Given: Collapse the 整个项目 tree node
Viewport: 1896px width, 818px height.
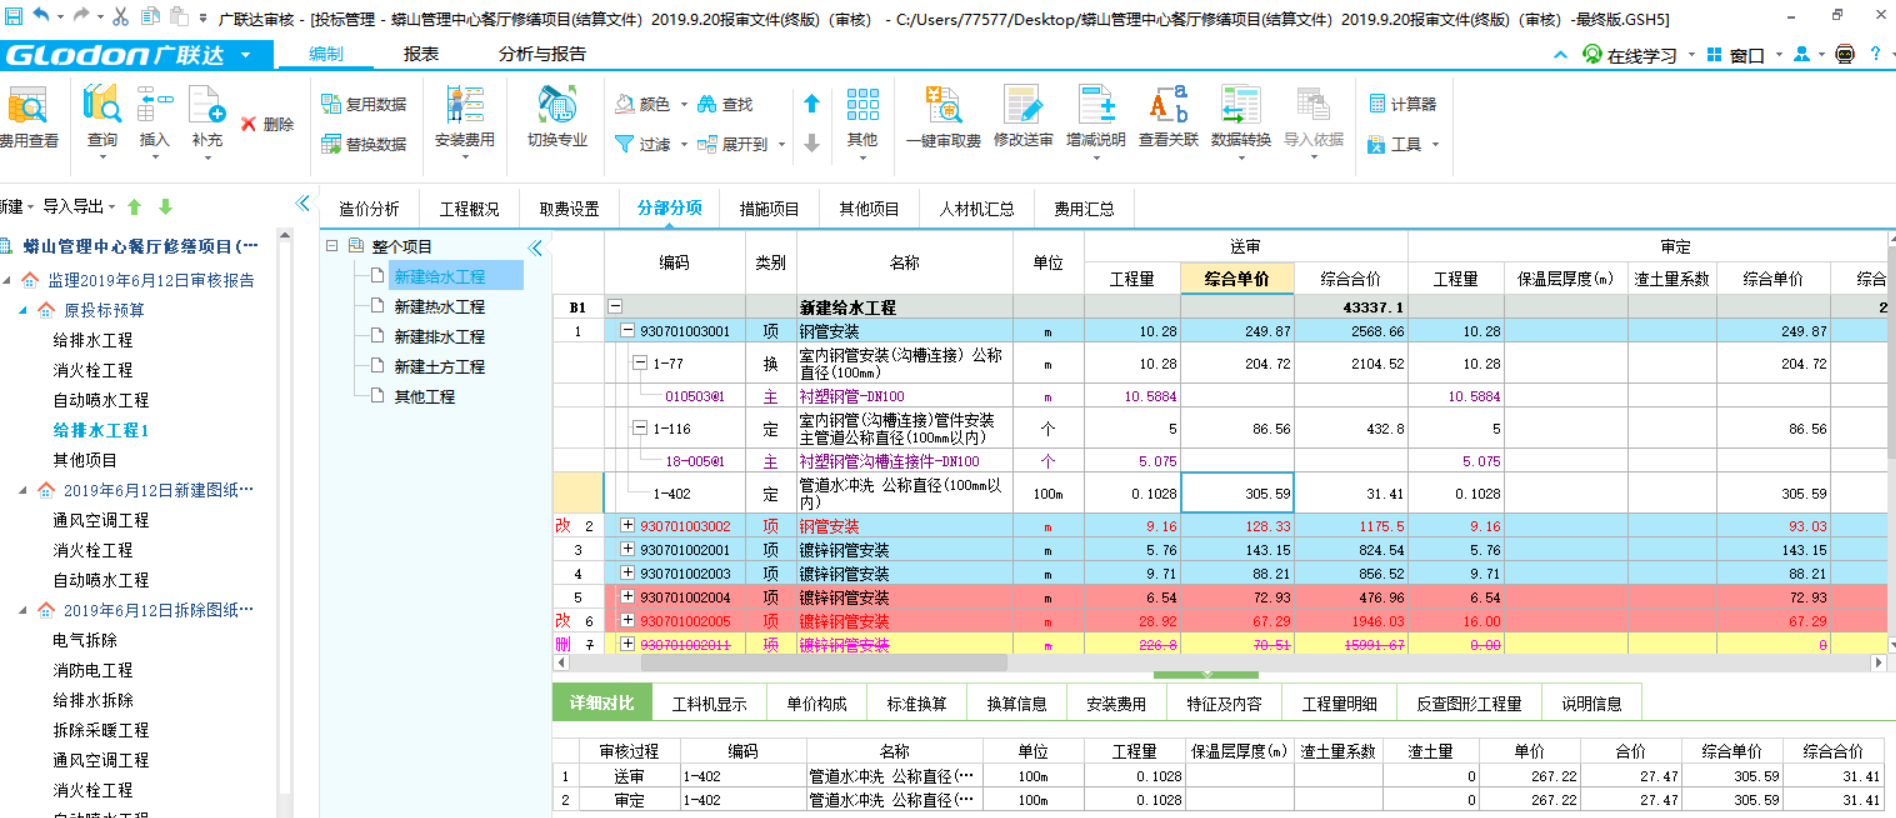Looking at the screenshot, I should coord(332,246).
